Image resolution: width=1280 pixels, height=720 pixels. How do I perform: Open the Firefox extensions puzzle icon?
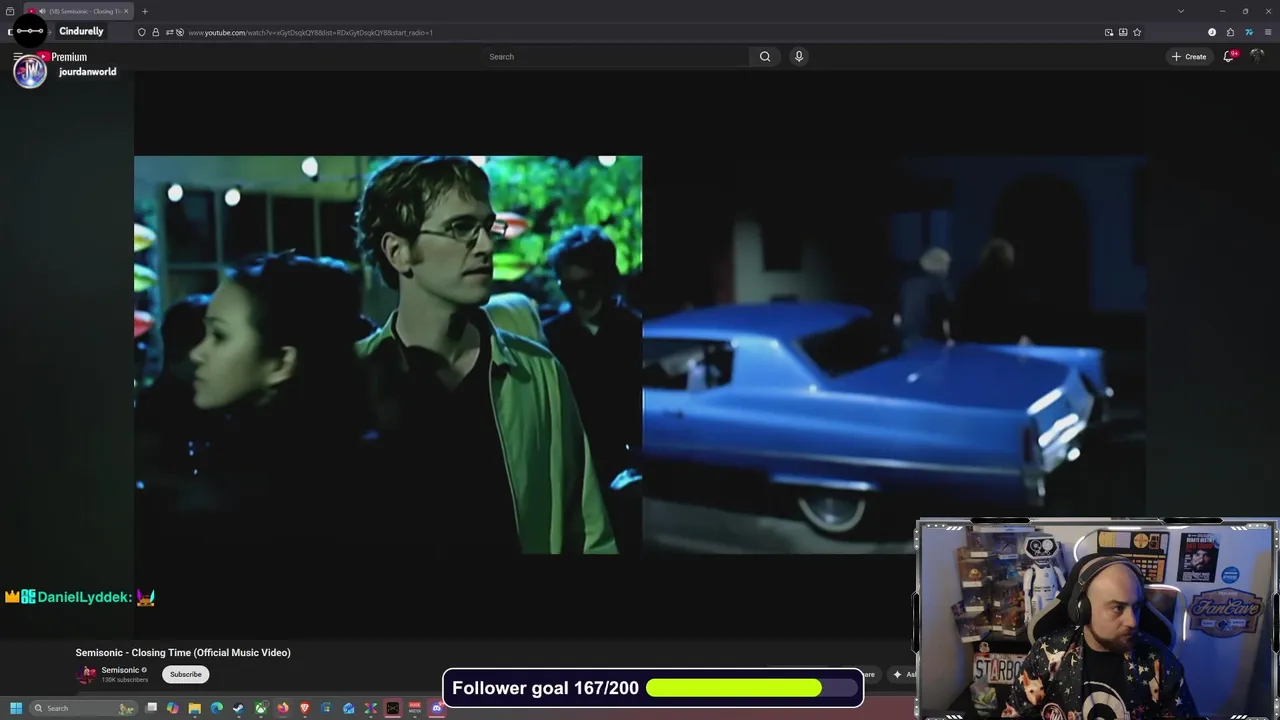point(1230,32)
